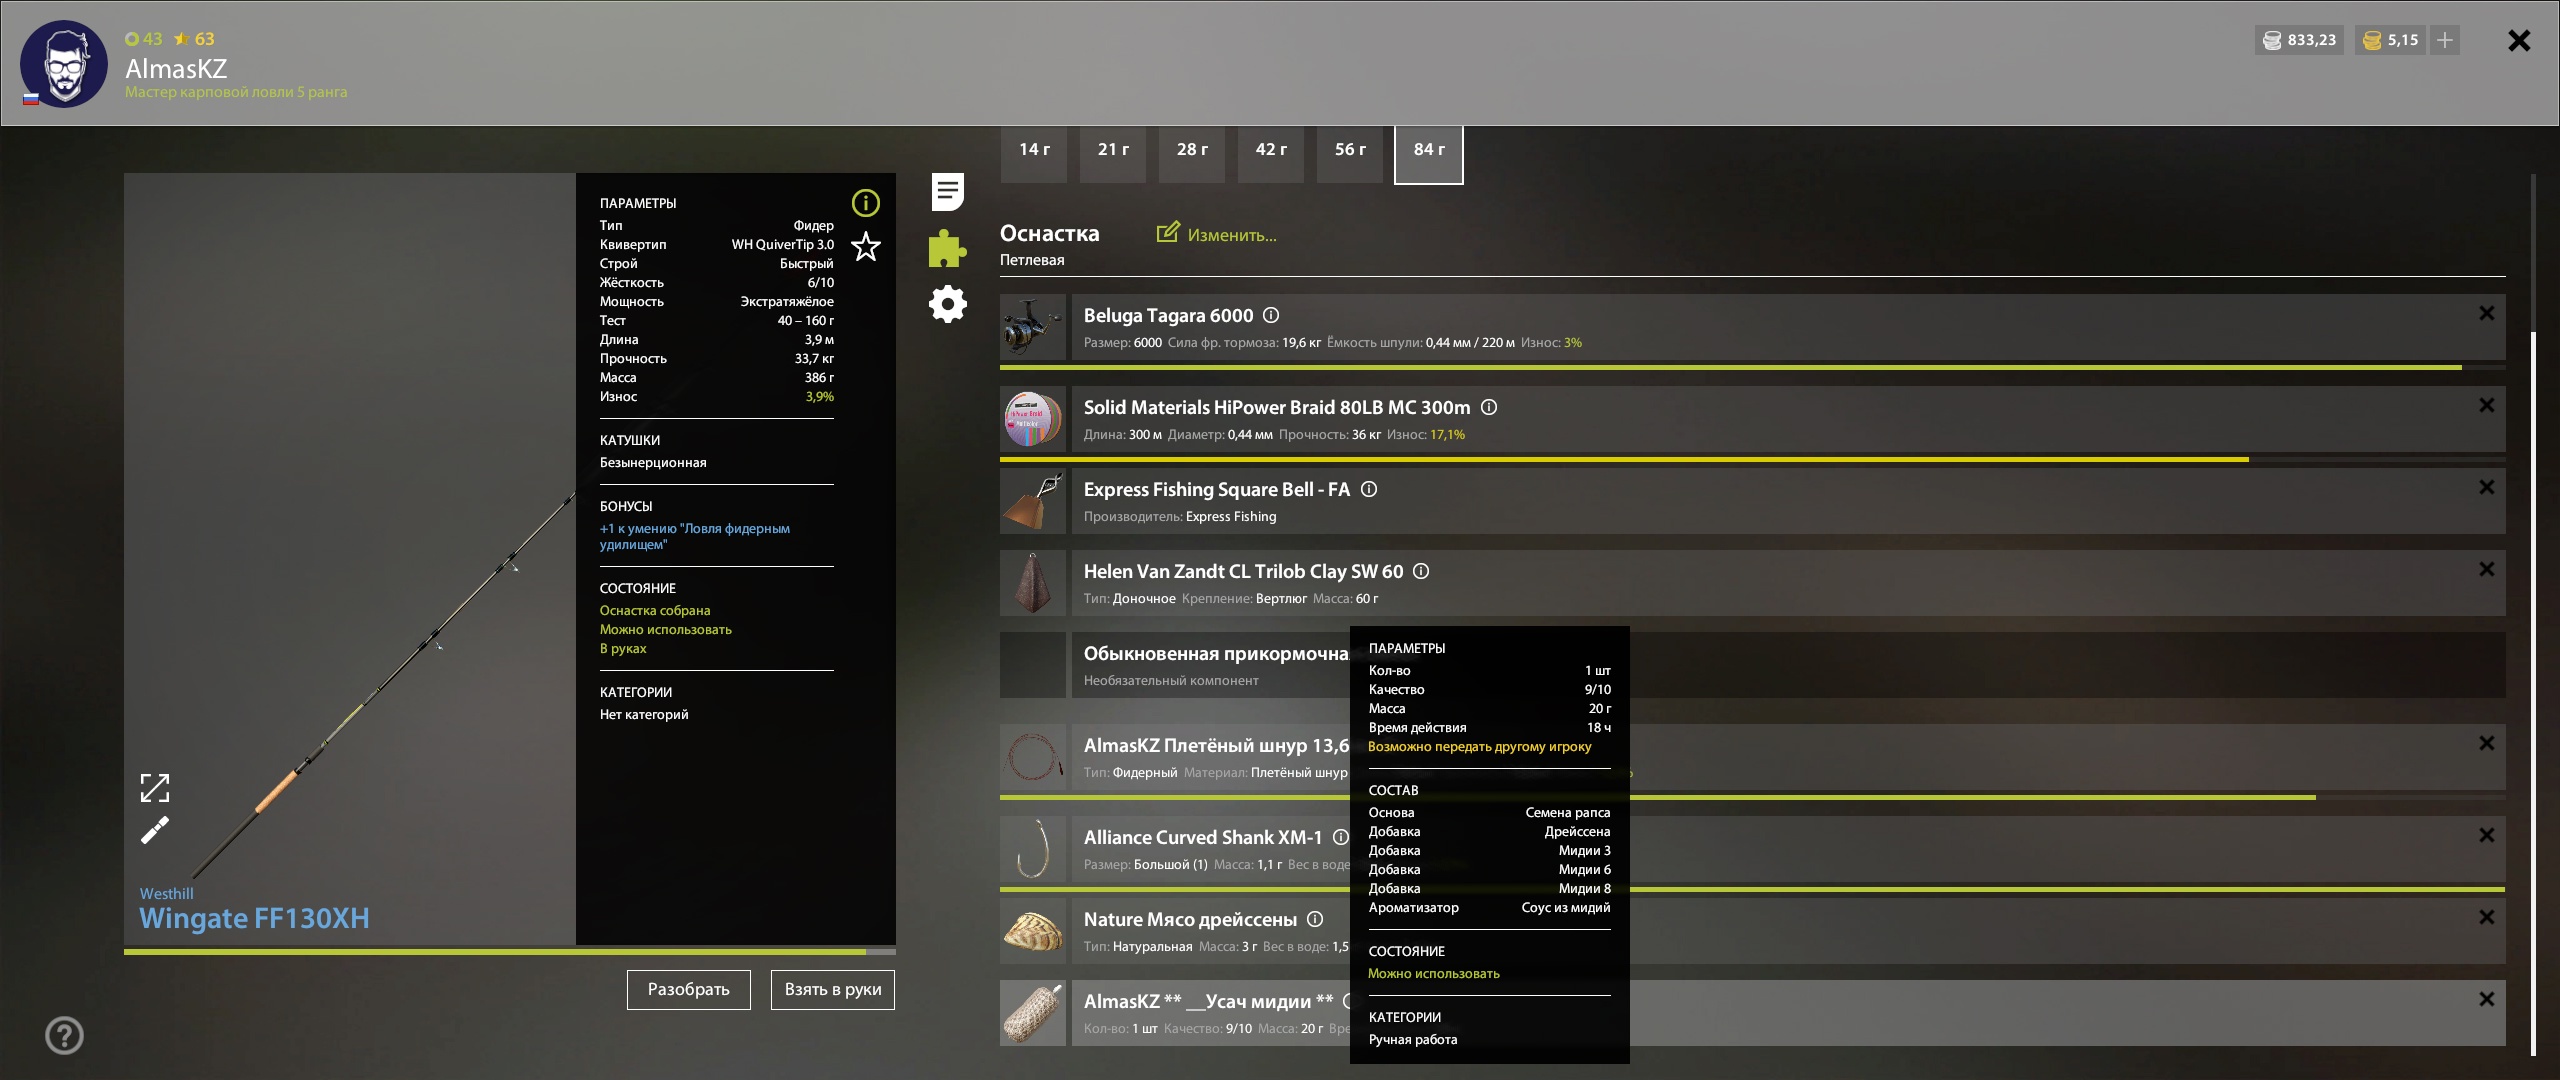Click the Разобрать disassemble button
This screenshot has height=1080, width=2560.
[x=689, y=989]
